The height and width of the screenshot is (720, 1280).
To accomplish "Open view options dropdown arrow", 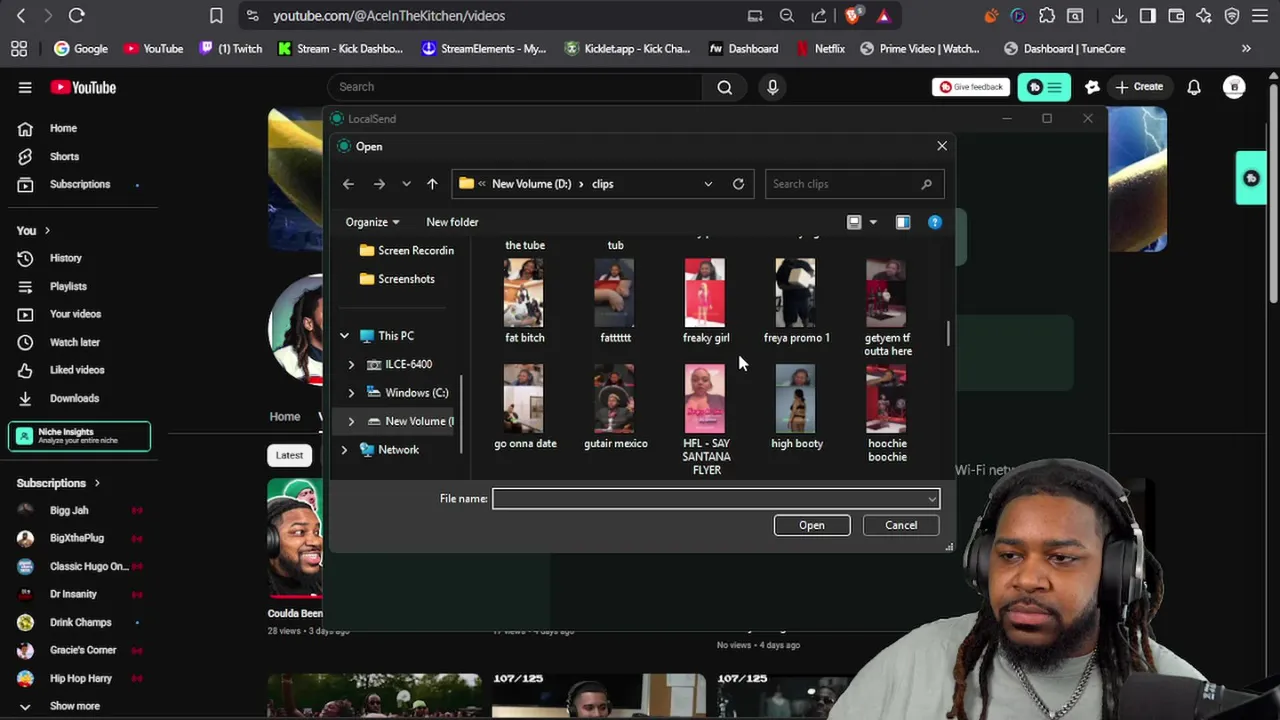I will (x=873, y=222).
